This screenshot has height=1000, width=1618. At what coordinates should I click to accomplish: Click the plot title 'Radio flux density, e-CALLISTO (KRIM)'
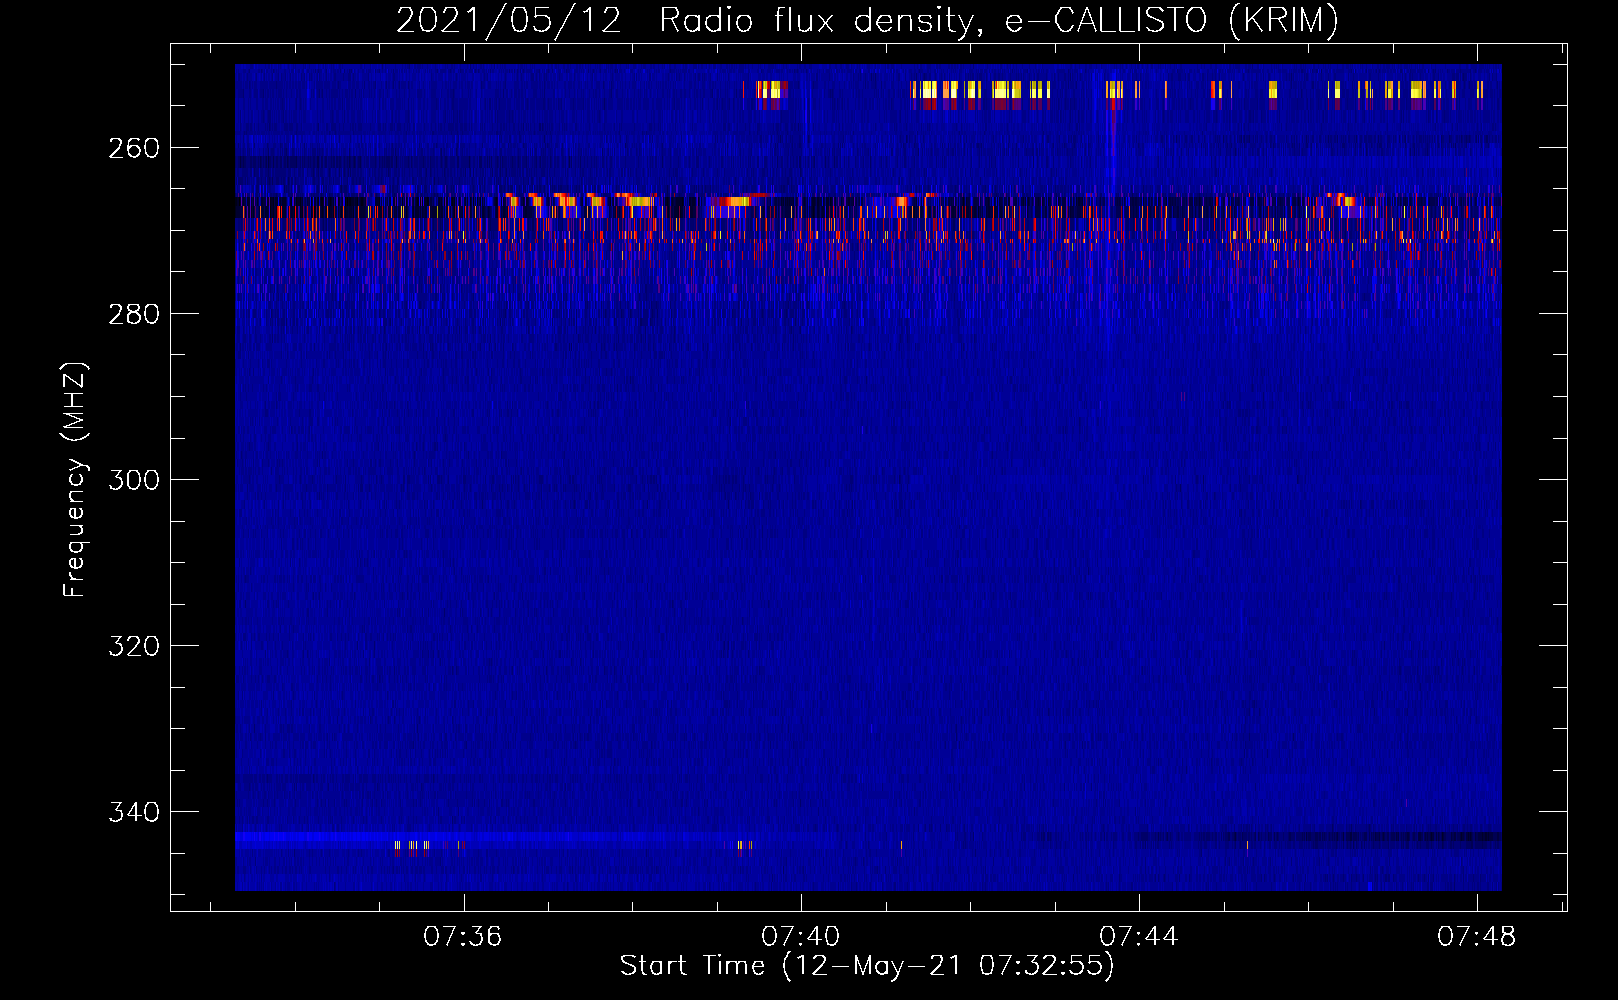point(999,20)
